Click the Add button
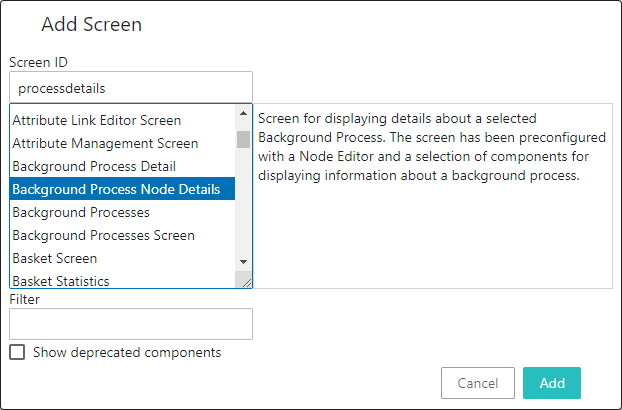 [552, 383]
